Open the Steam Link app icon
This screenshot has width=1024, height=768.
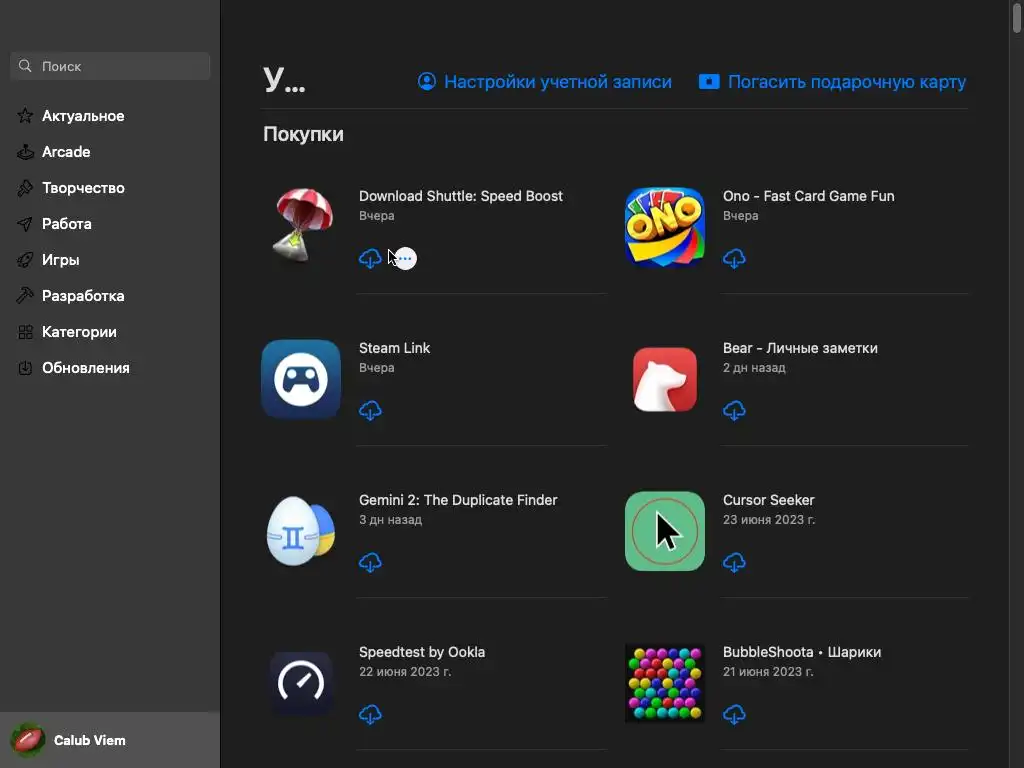point(301,379)
